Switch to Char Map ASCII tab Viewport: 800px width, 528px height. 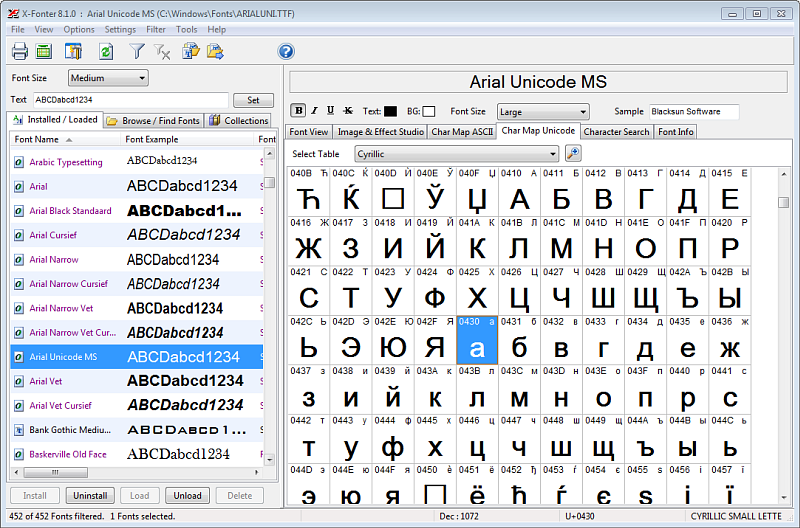(x=462, y=132)
